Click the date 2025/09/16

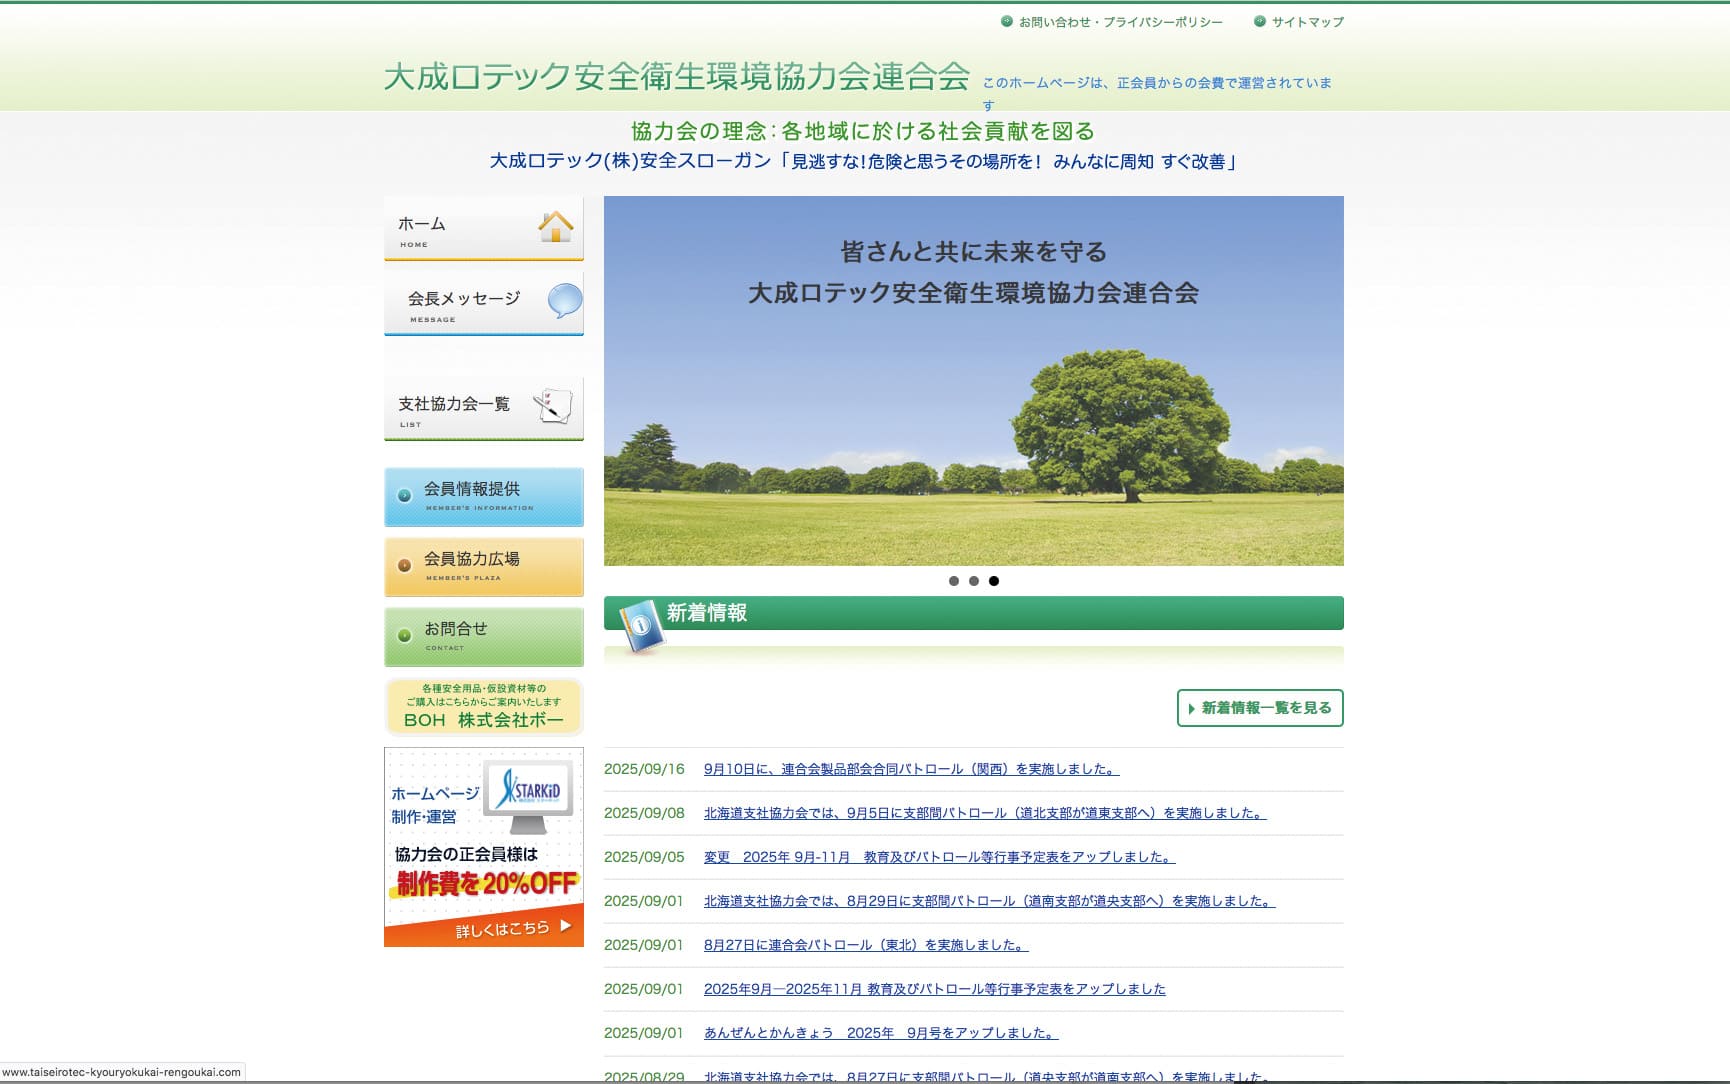[644, 769]
